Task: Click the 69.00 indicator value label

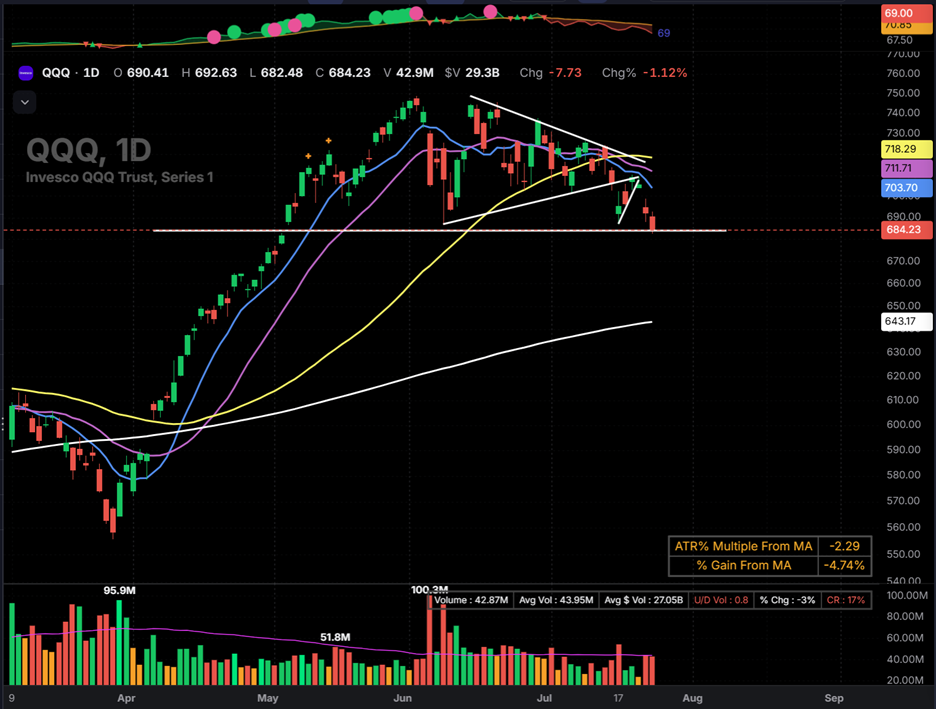Action: 905,13
